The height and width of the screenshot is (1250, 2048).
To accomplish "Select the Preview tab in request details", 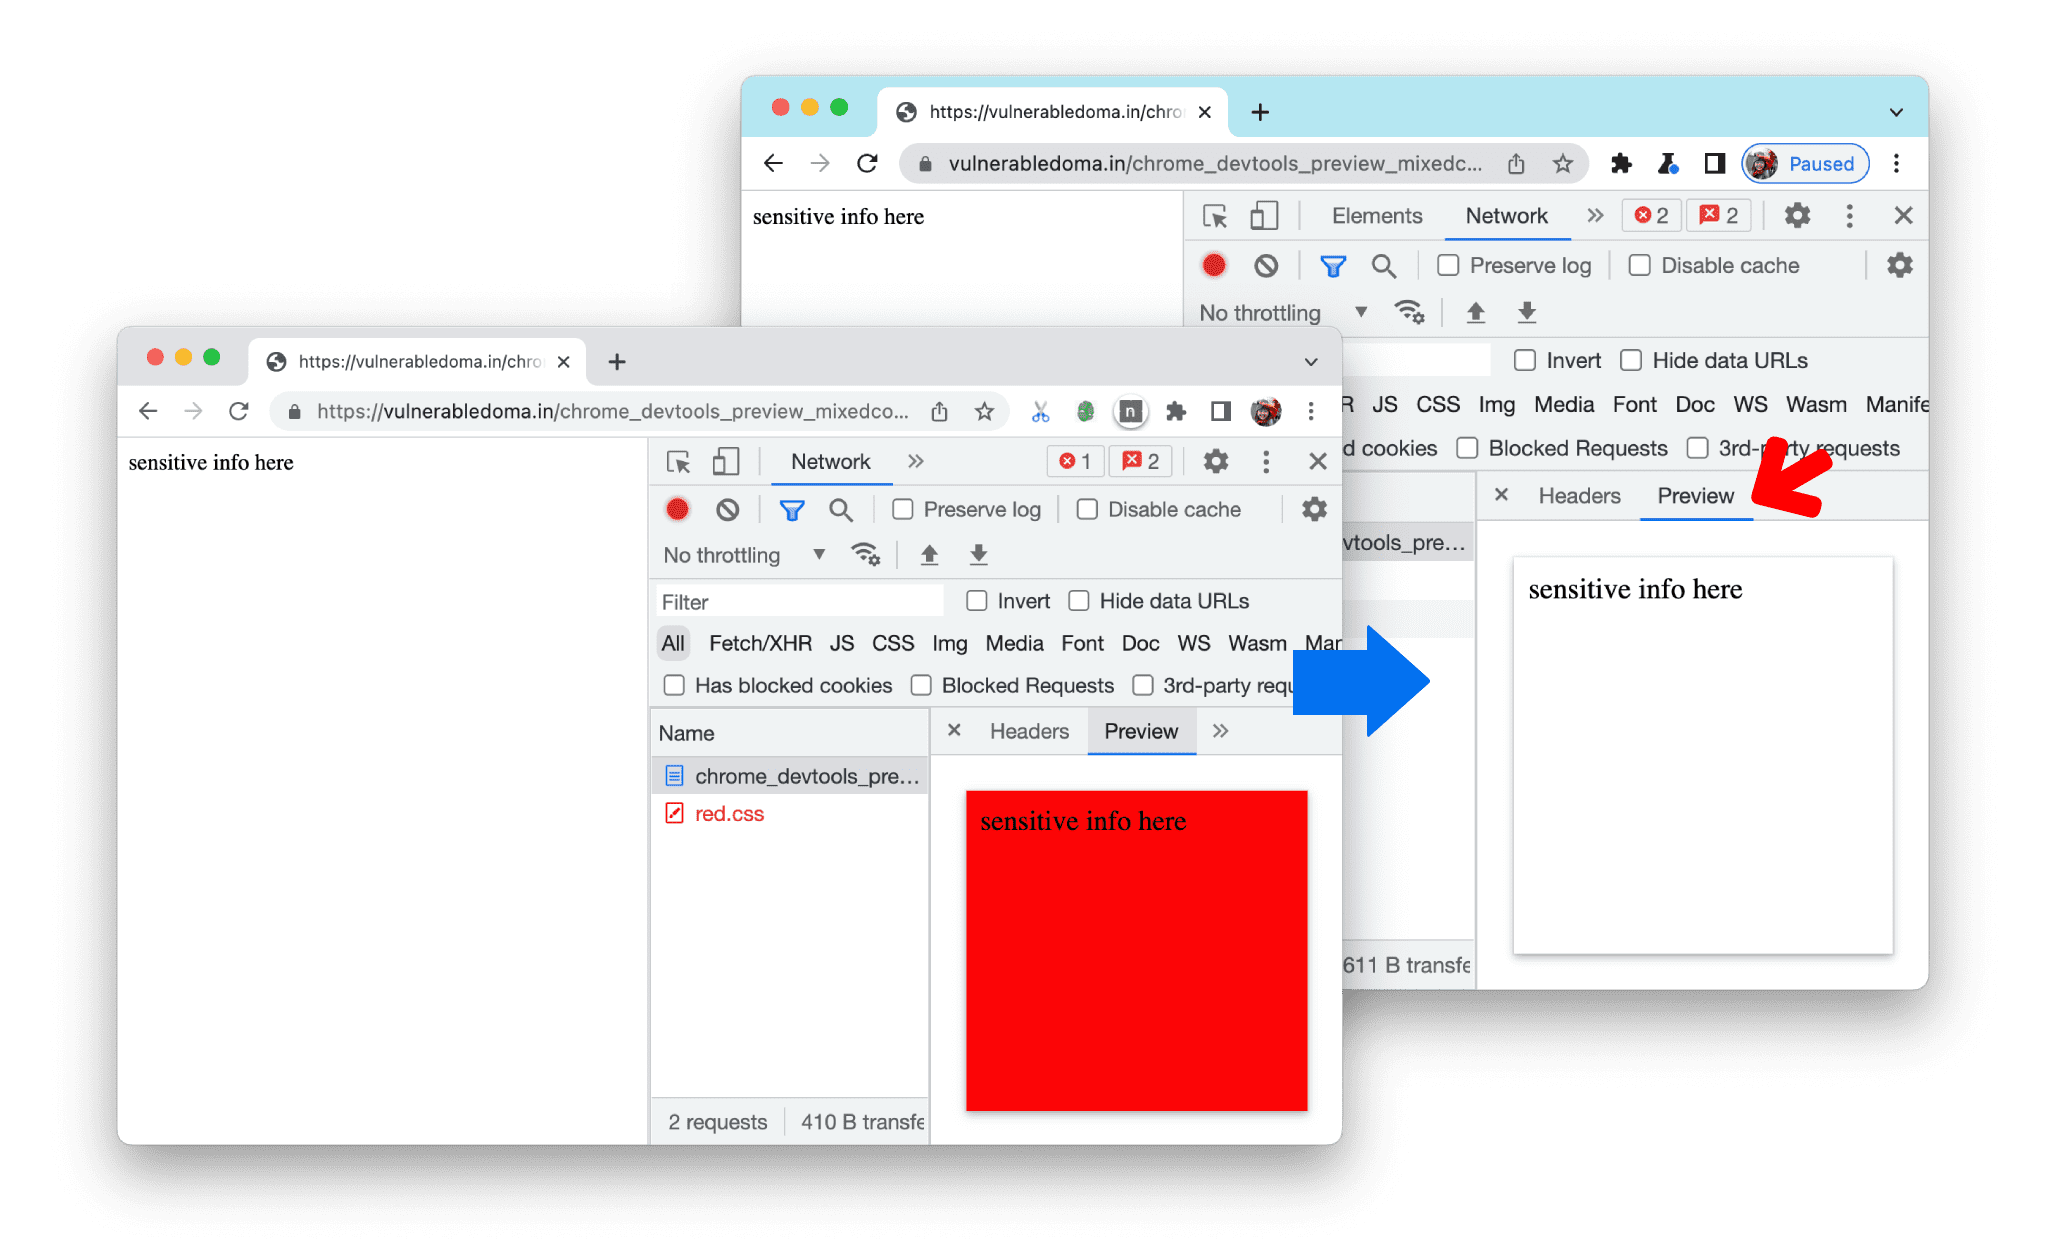I will click(1695, 495).
